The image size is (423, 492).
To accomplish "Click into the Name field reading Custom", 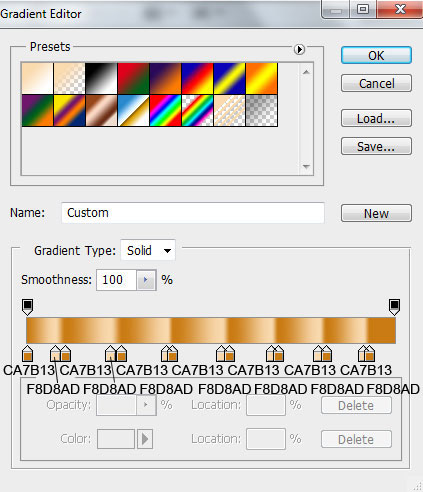I will pos(193,213).
